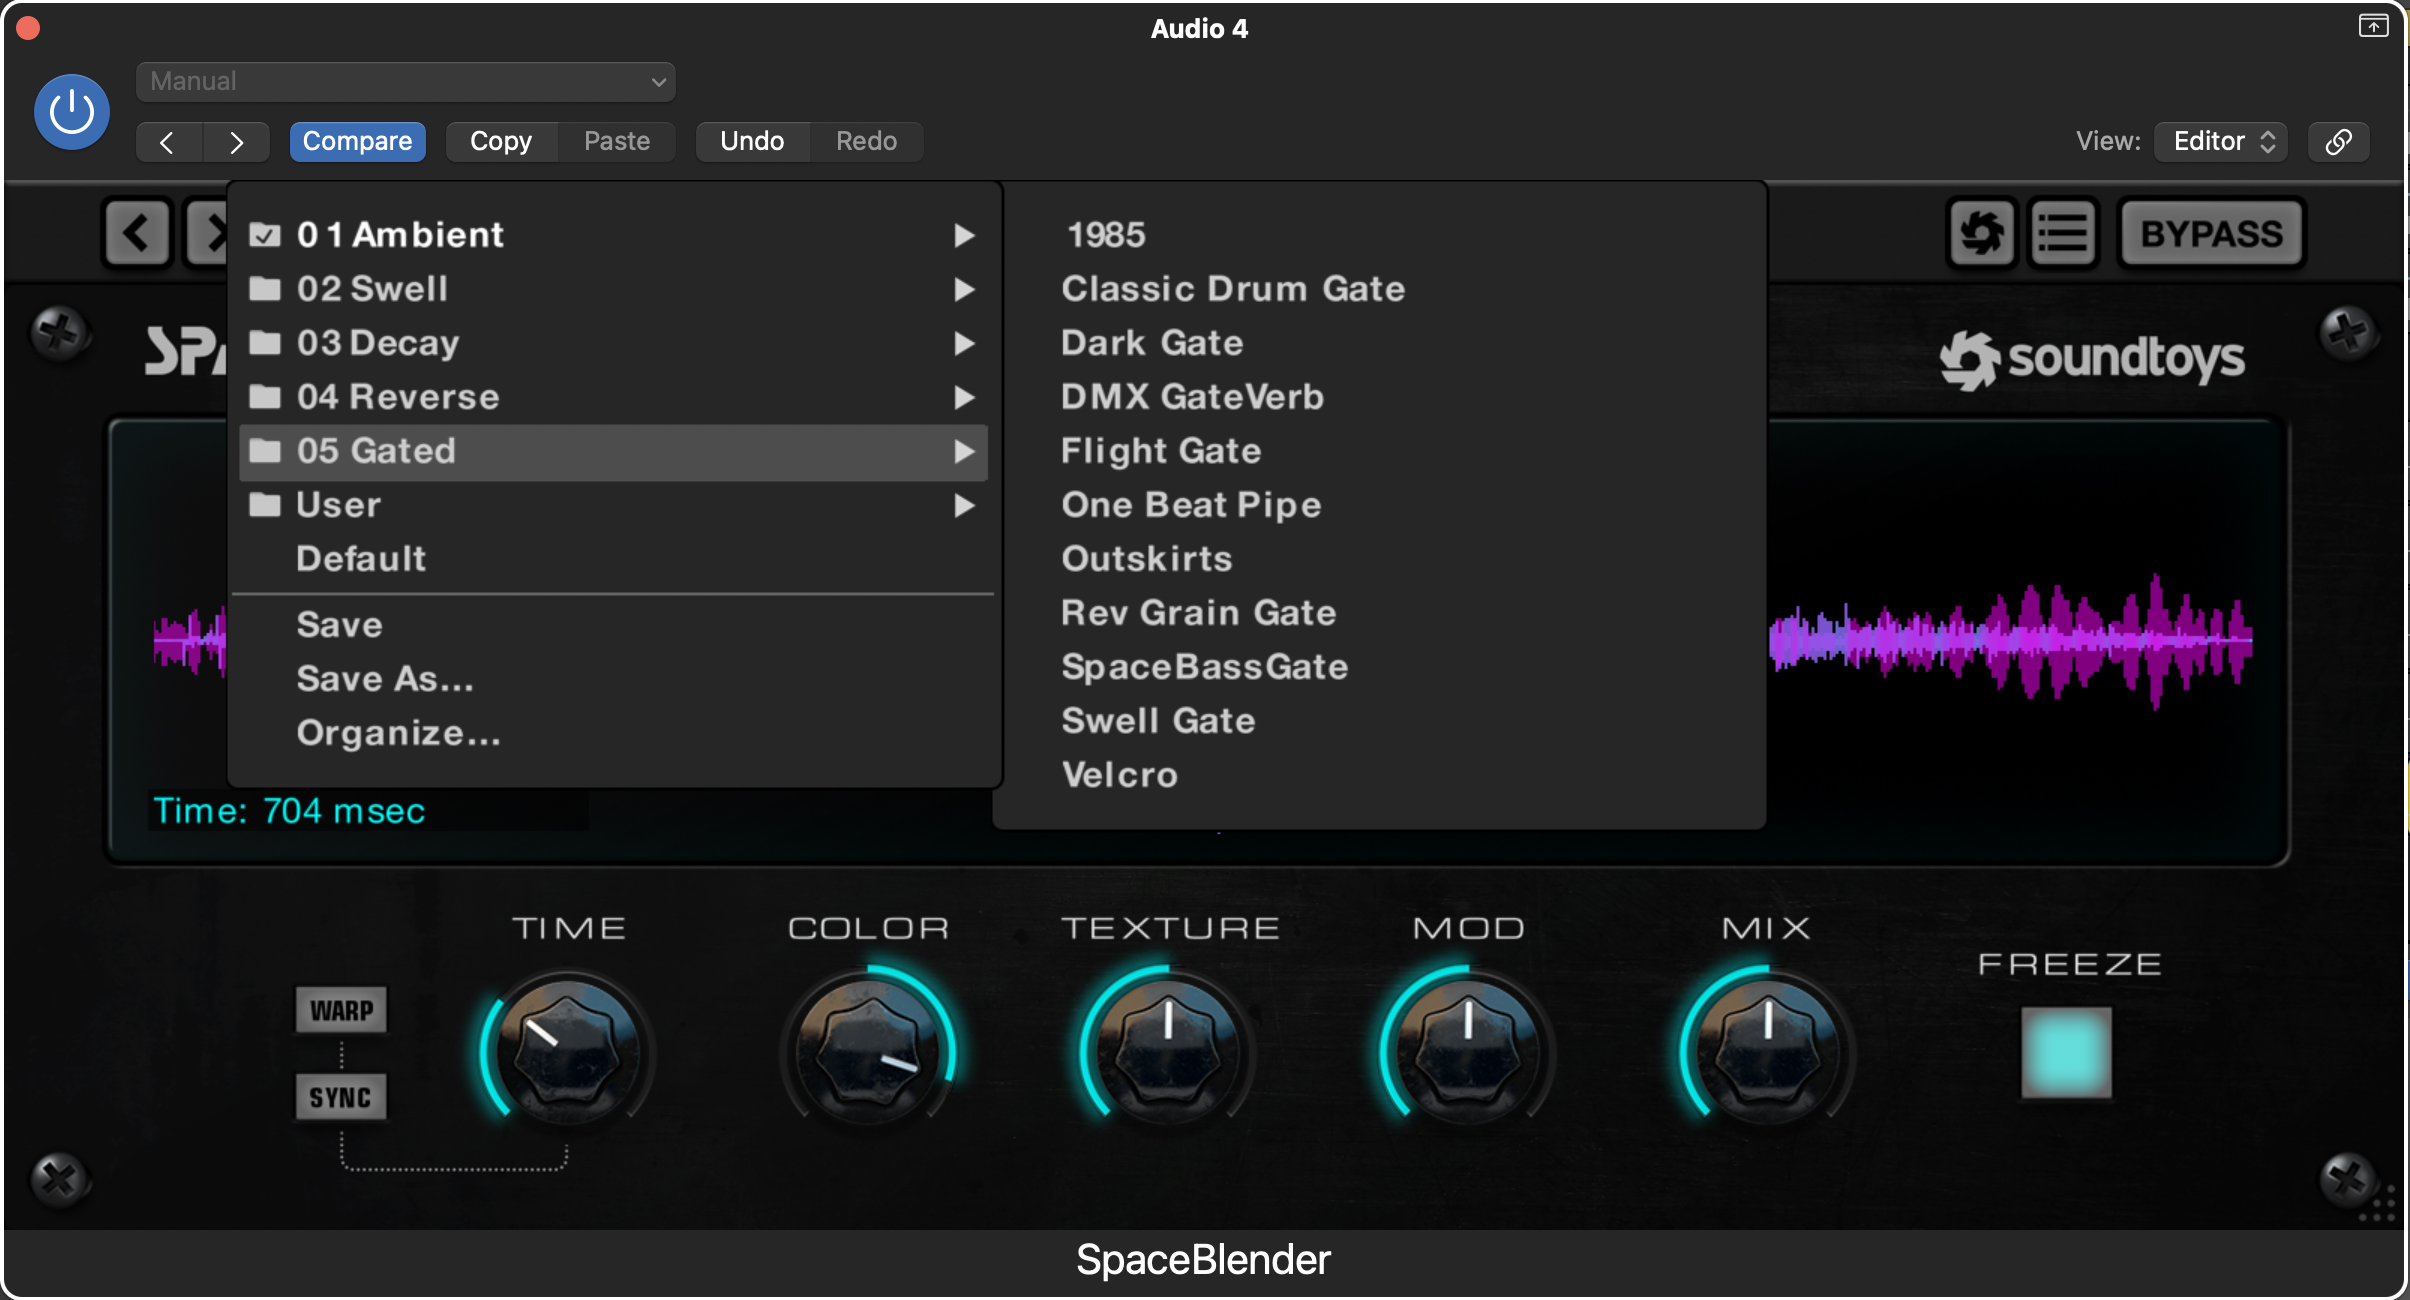The height and width of the screenshot is (1300, 2410).
Task: Click the Time 704 msec readout
Action: [x=289, y=810]
